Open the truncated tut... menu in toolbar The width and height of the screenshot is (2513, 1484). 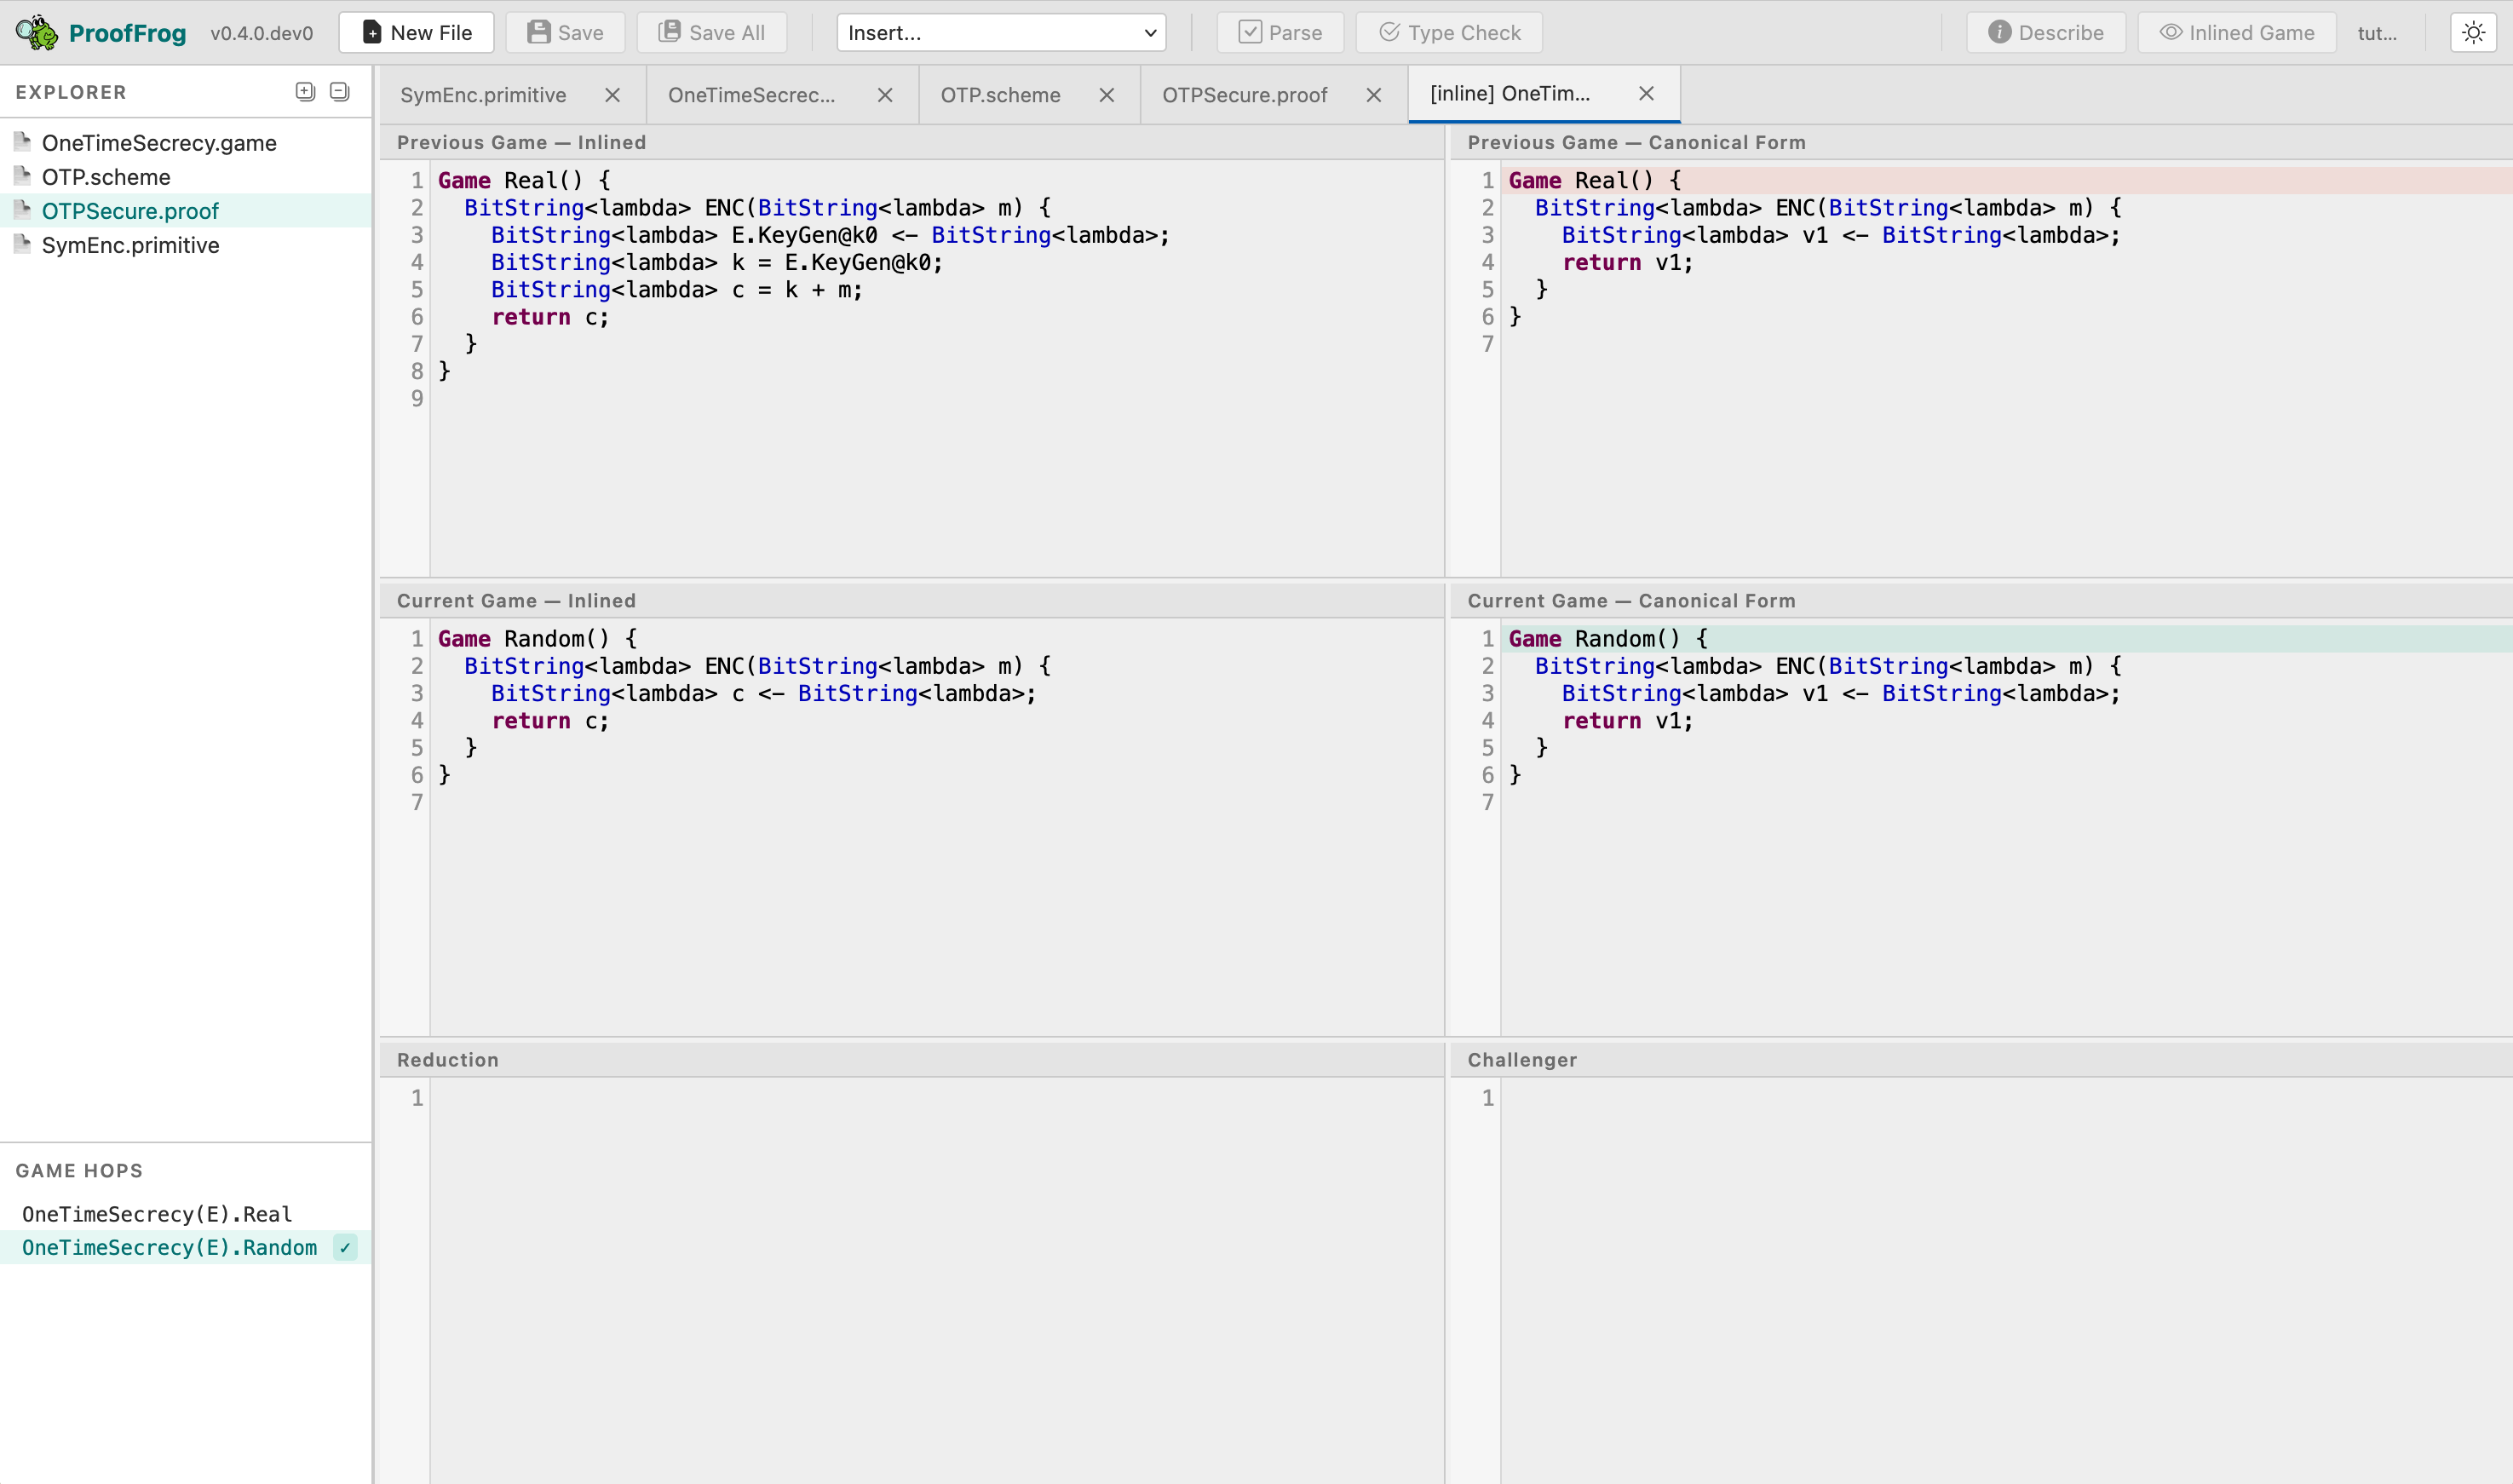(x=2377, y=32)
